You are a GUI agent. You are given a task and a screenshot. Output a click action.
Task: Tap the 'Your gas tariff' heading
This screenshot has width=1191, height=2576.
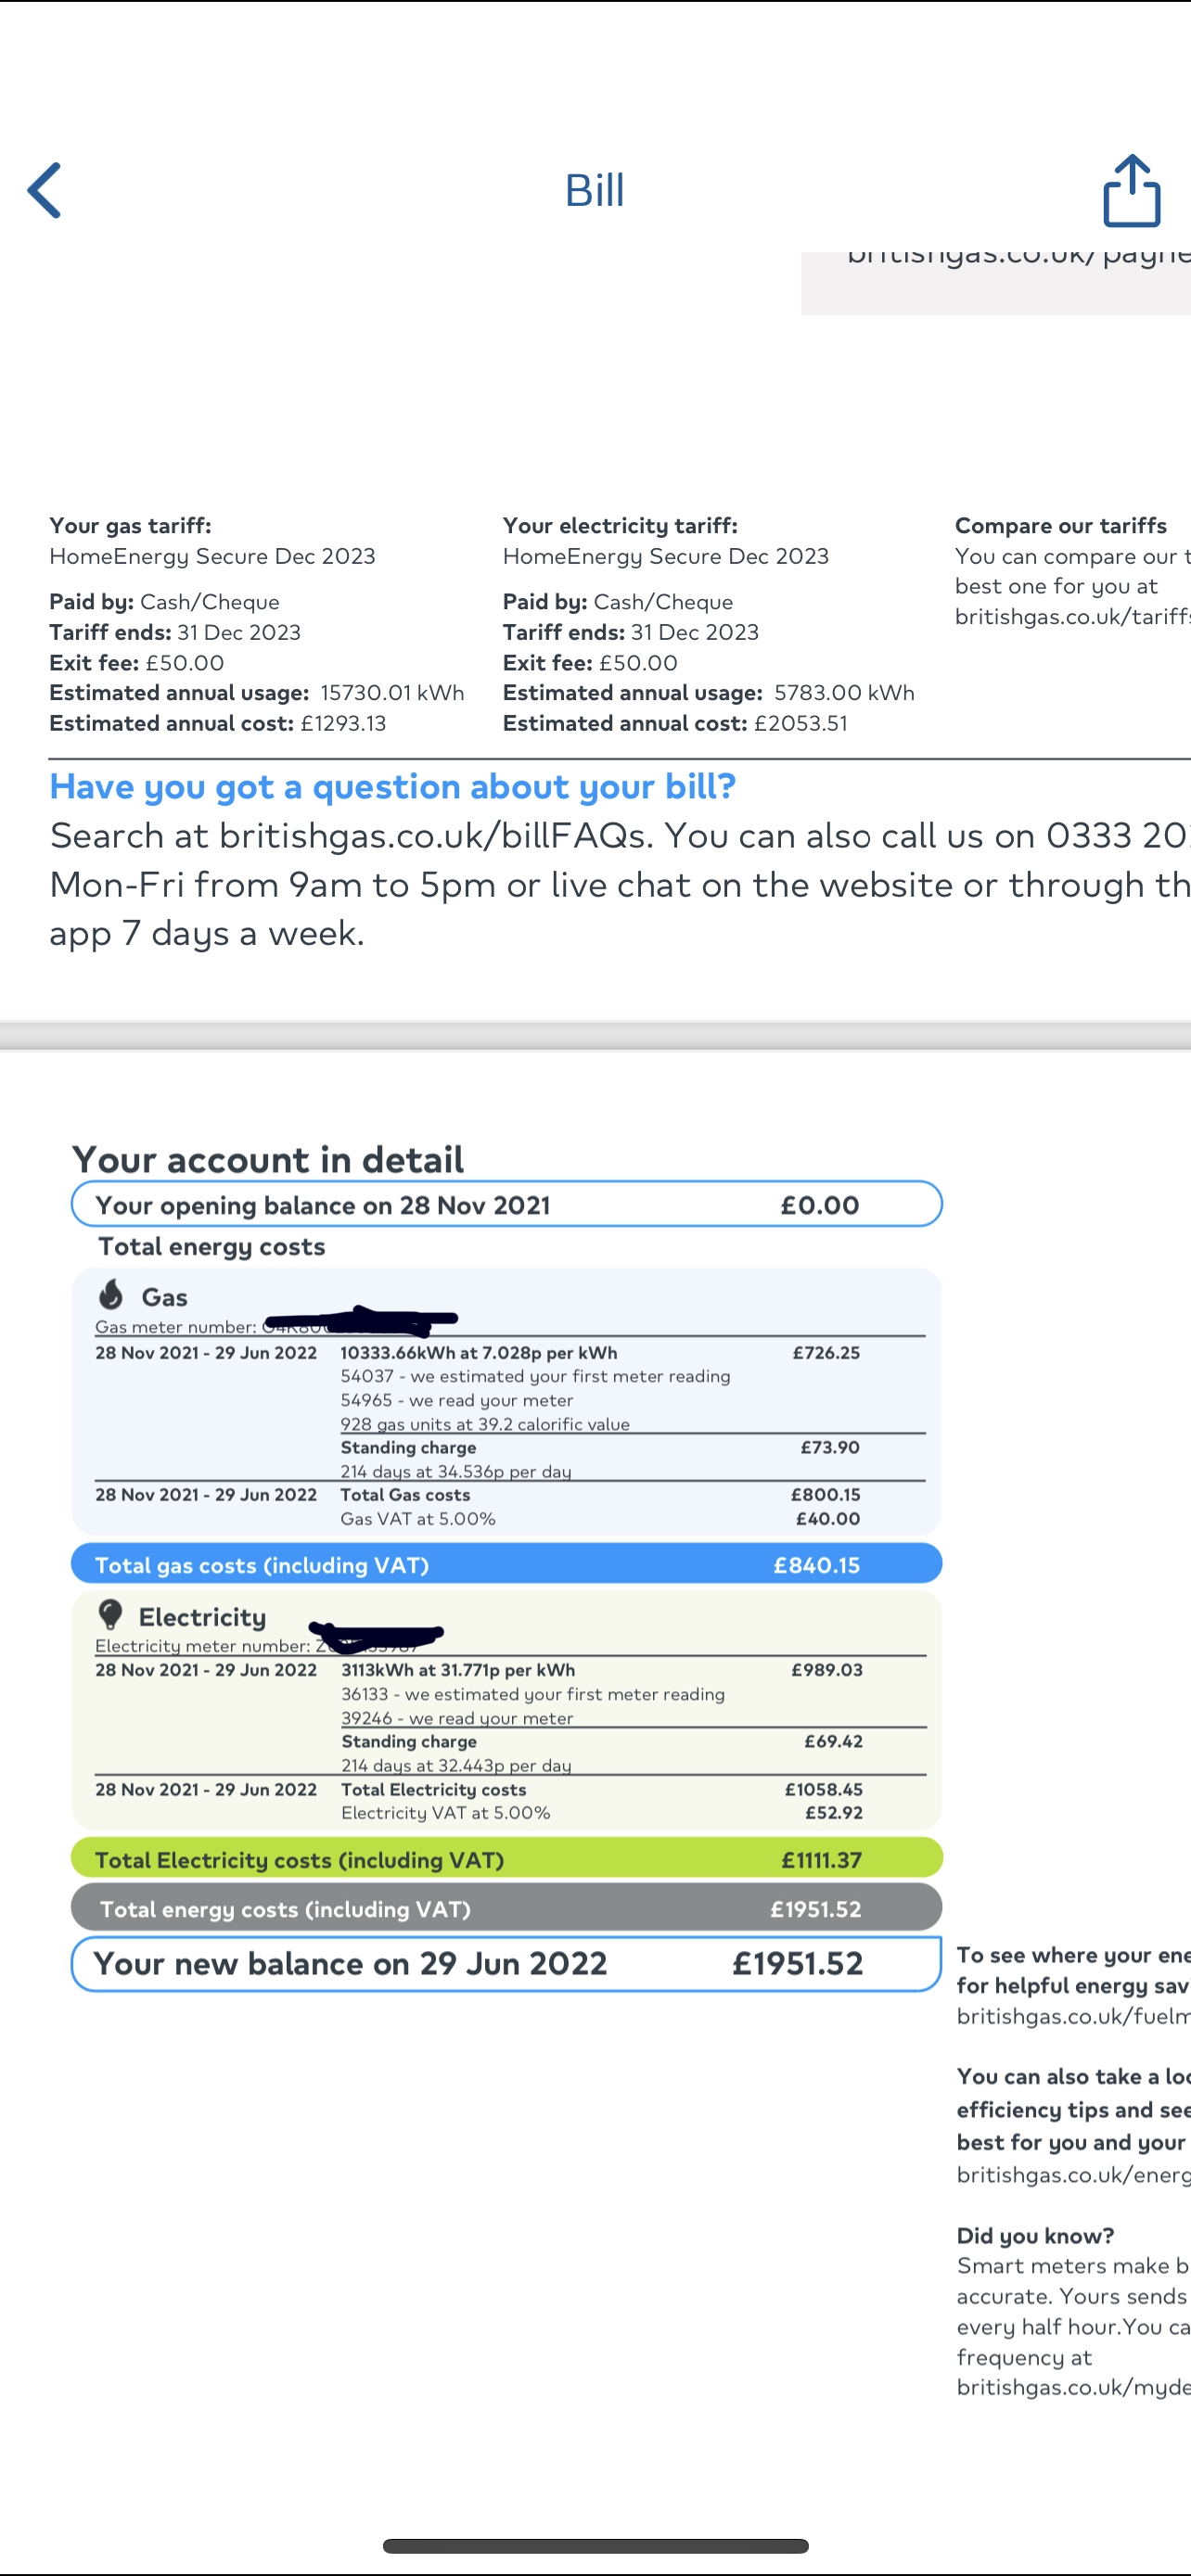pos(130,526)
